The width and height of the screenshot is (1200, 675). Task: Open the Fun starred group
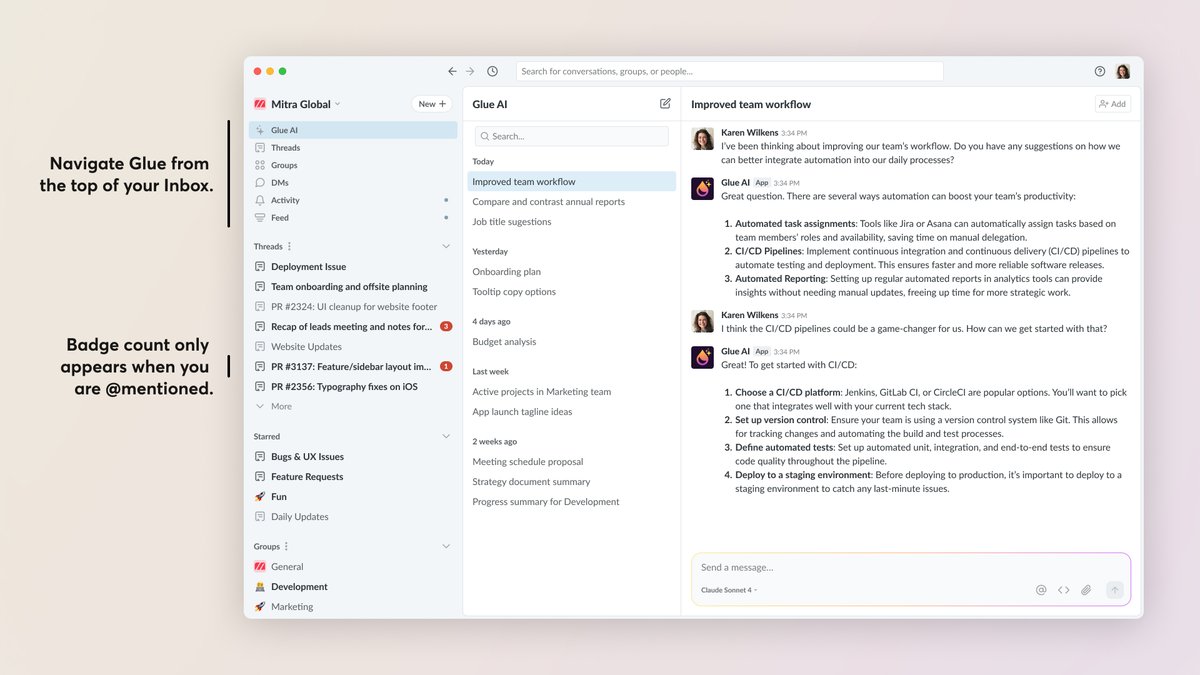tap(353, 497)
